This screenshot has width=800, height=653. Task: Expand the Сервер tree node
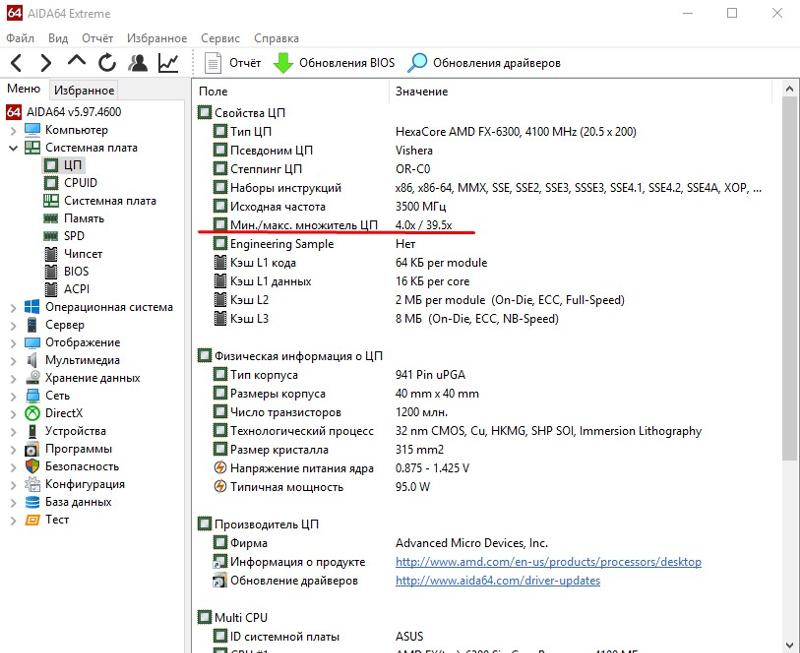tap(13, 325)
